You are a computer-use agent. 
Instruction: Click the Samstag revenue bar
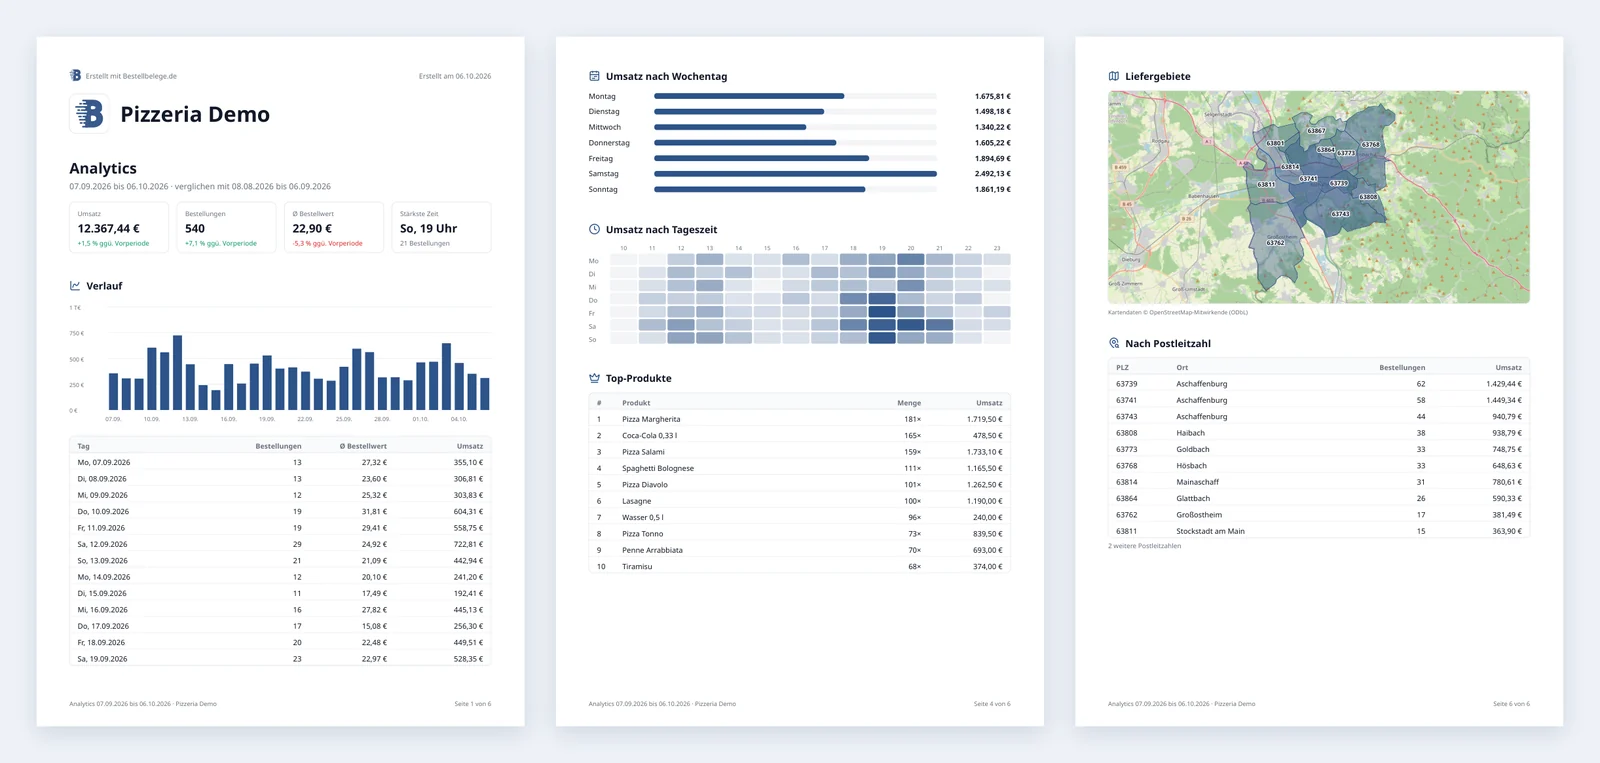coord(795,174)
